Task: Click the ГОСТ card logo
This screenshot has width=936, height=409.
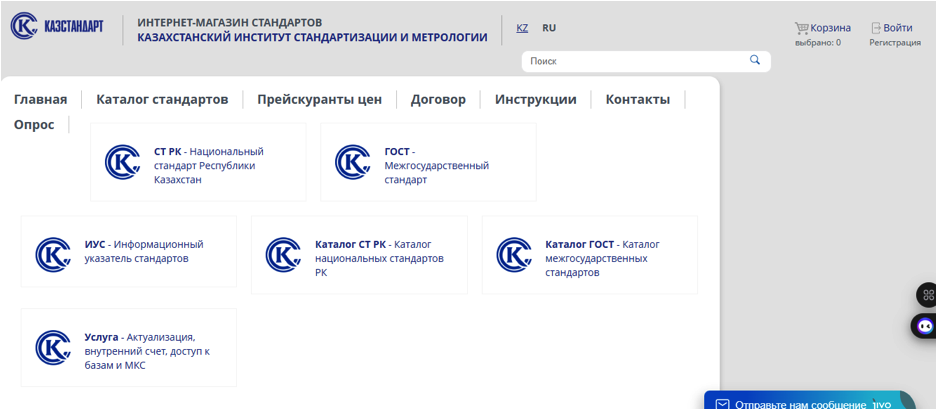Action: point(353,162)
